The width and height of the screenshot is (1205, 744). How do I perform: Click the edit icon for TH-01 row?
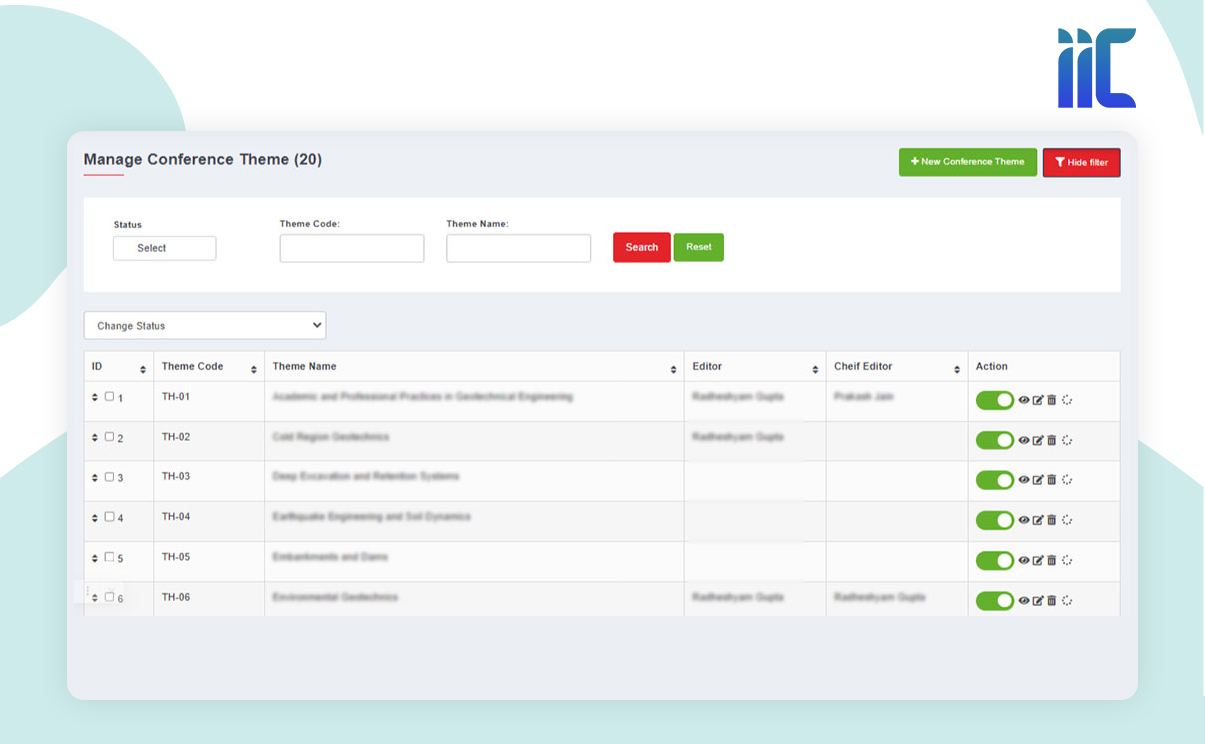1038,400
